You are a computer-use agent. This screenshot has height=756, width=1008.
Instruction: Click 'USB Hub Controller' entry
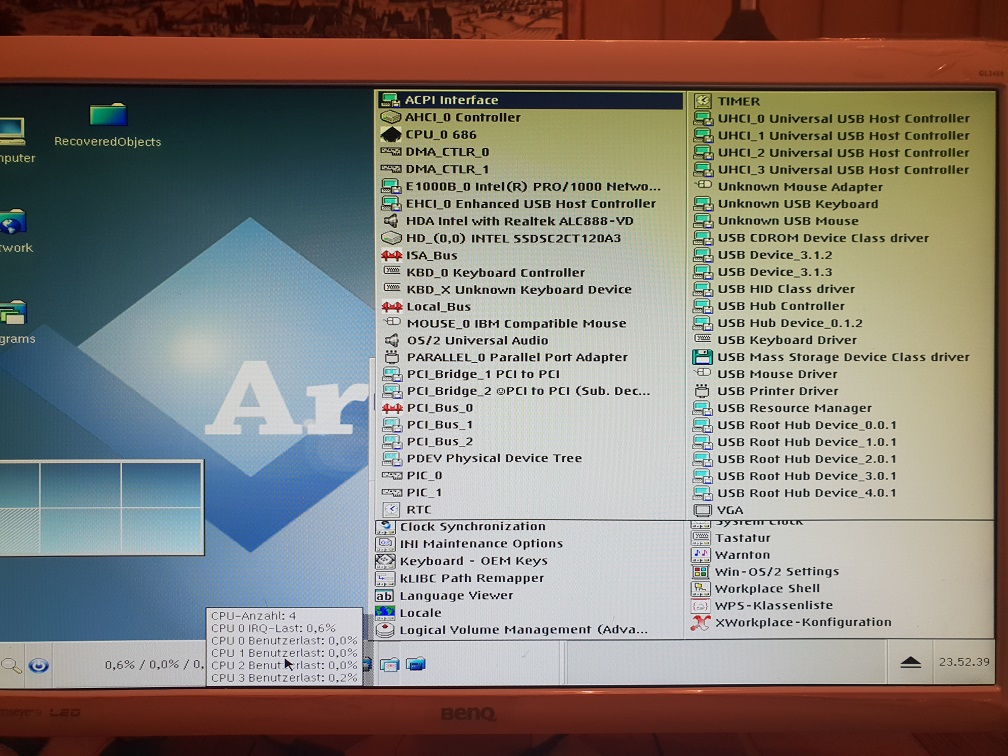tap(781, 306)
